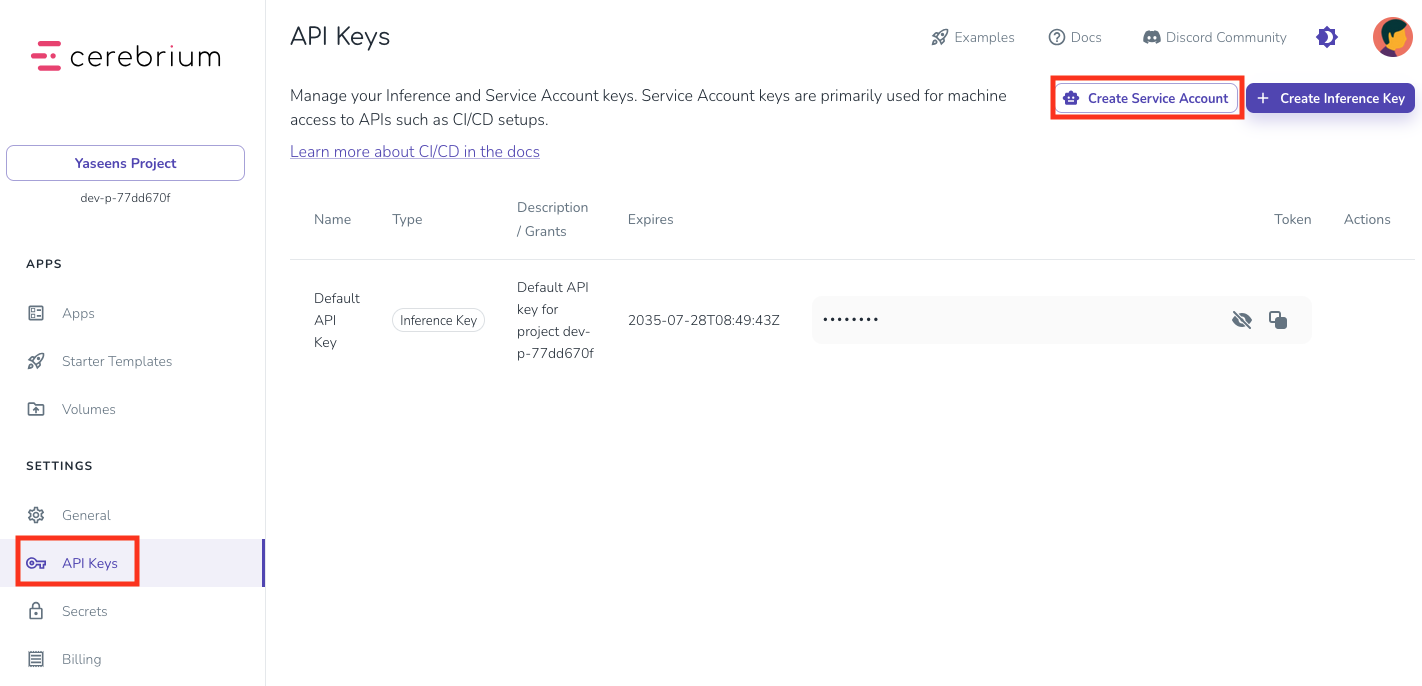Click the Secrets padlock icon
The image size is (1422, 686).
coord(36,611)
